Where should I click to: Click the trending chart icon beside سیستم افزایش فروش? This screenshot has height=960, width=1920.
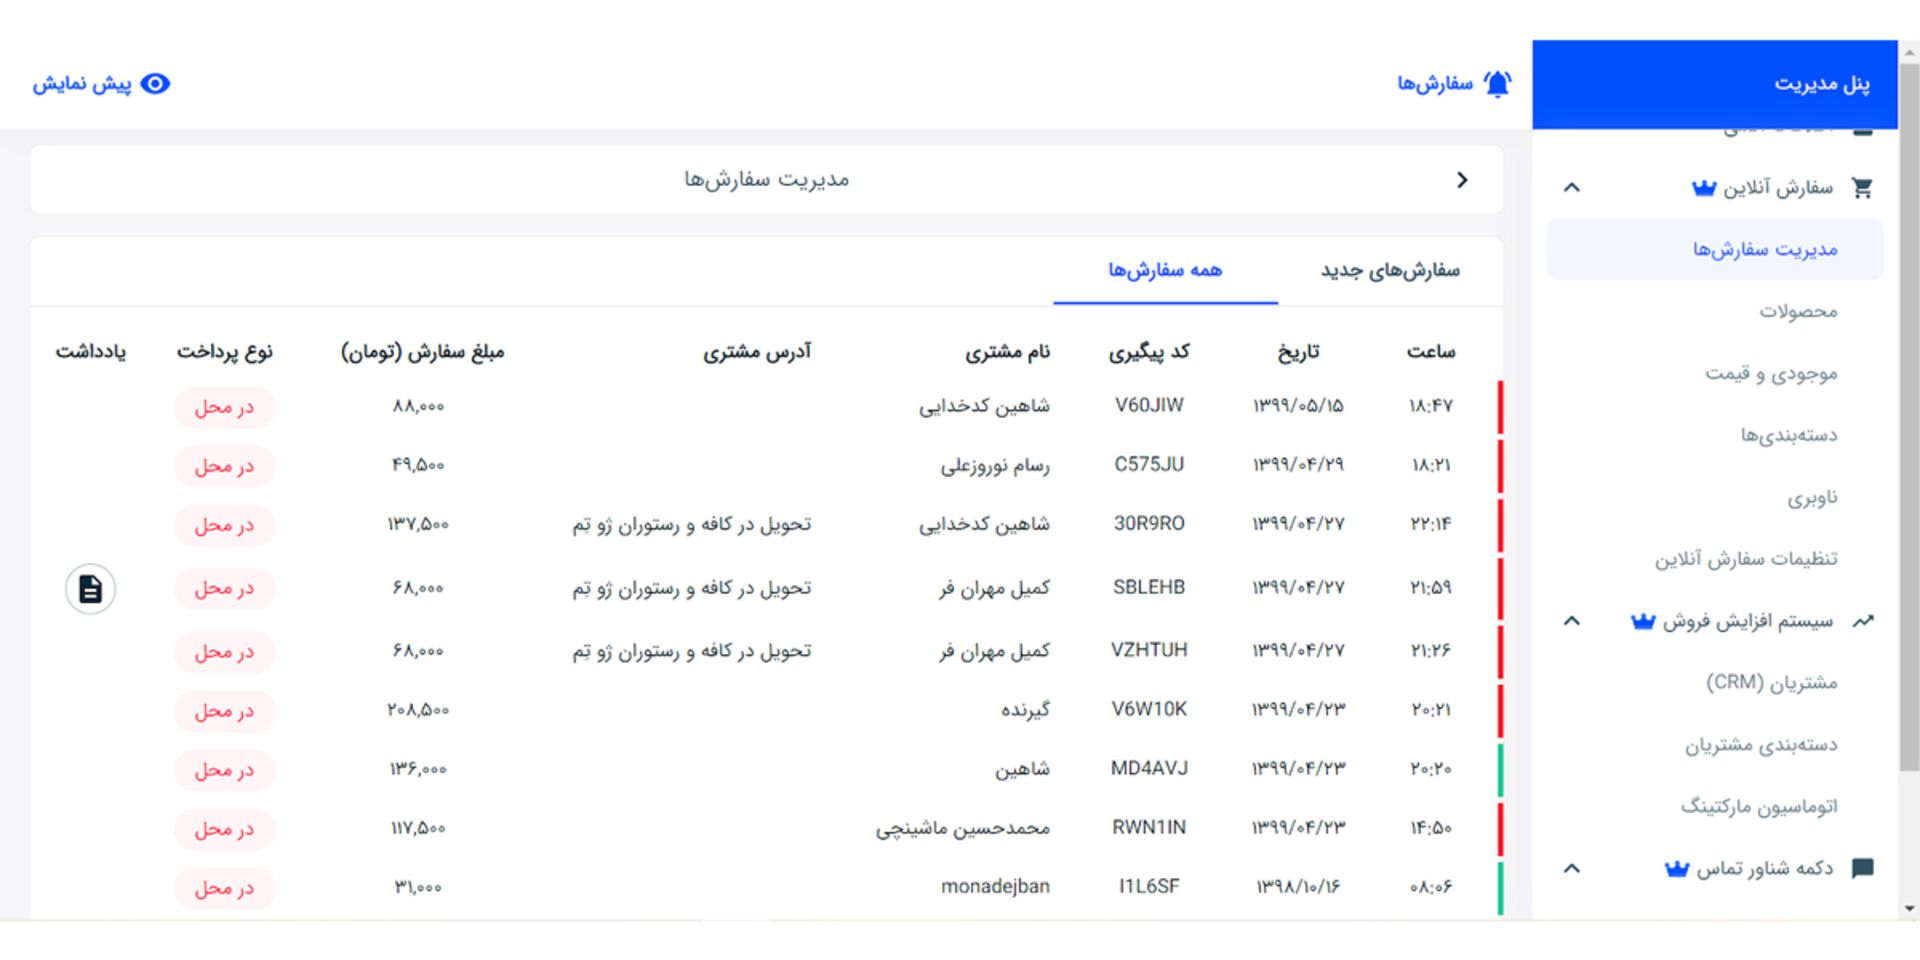(x=1862, y=620)
